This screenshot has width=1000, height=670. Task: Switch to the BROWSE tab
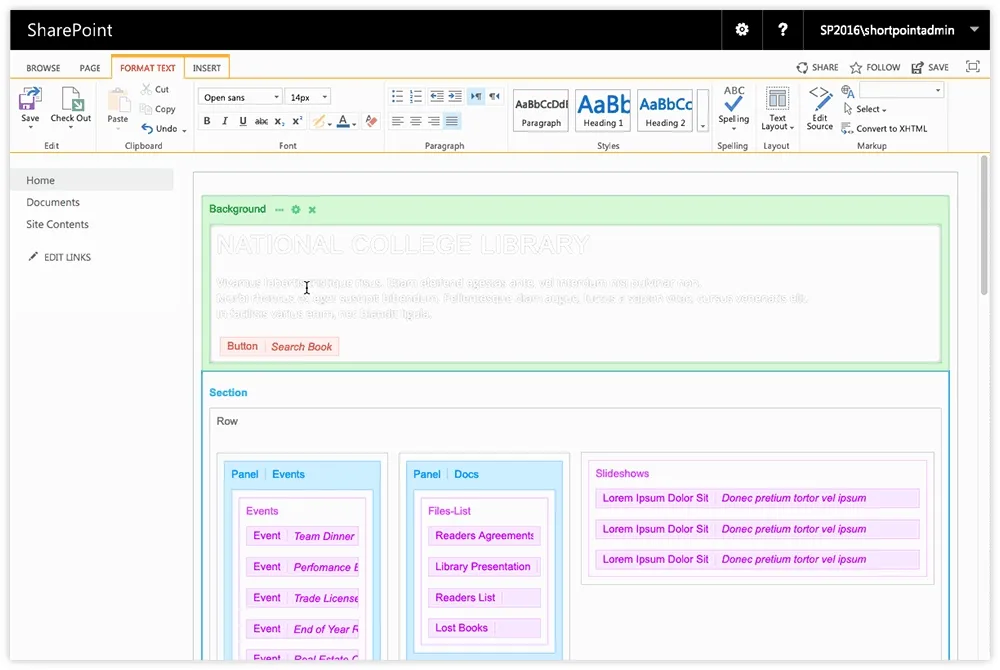point(43,68)
